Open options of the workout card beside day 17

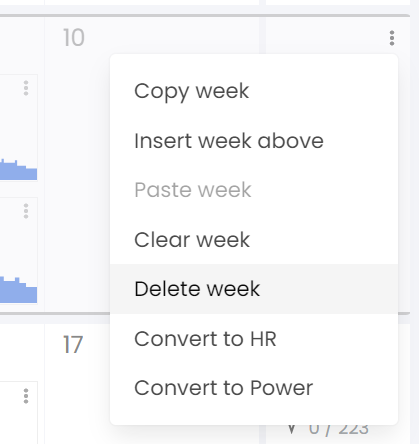26,396
